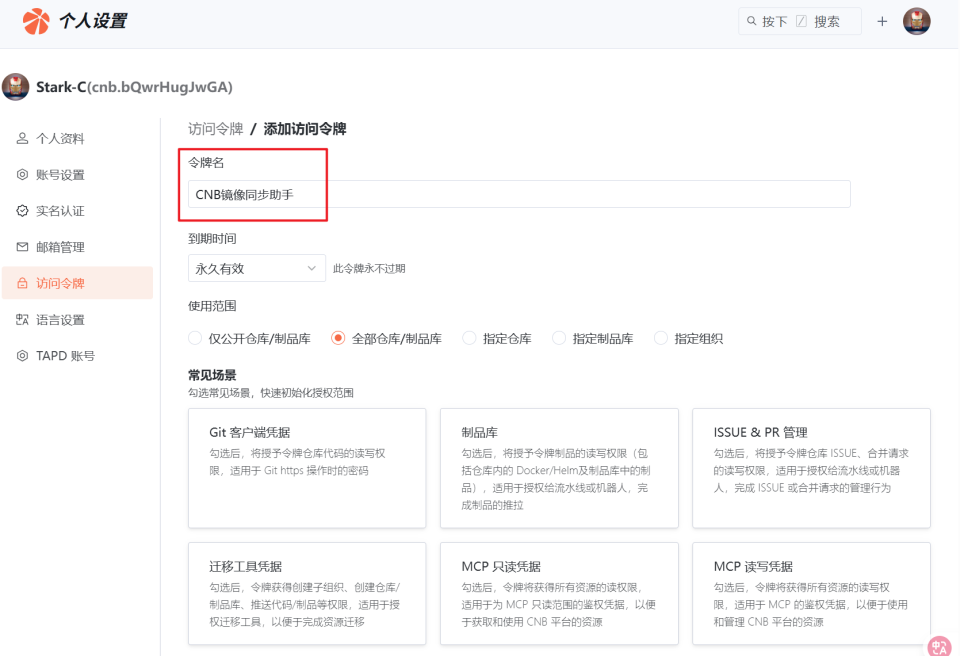Open 语言设置 page
This screenshot has height=656, width=960.
[77, 319]
